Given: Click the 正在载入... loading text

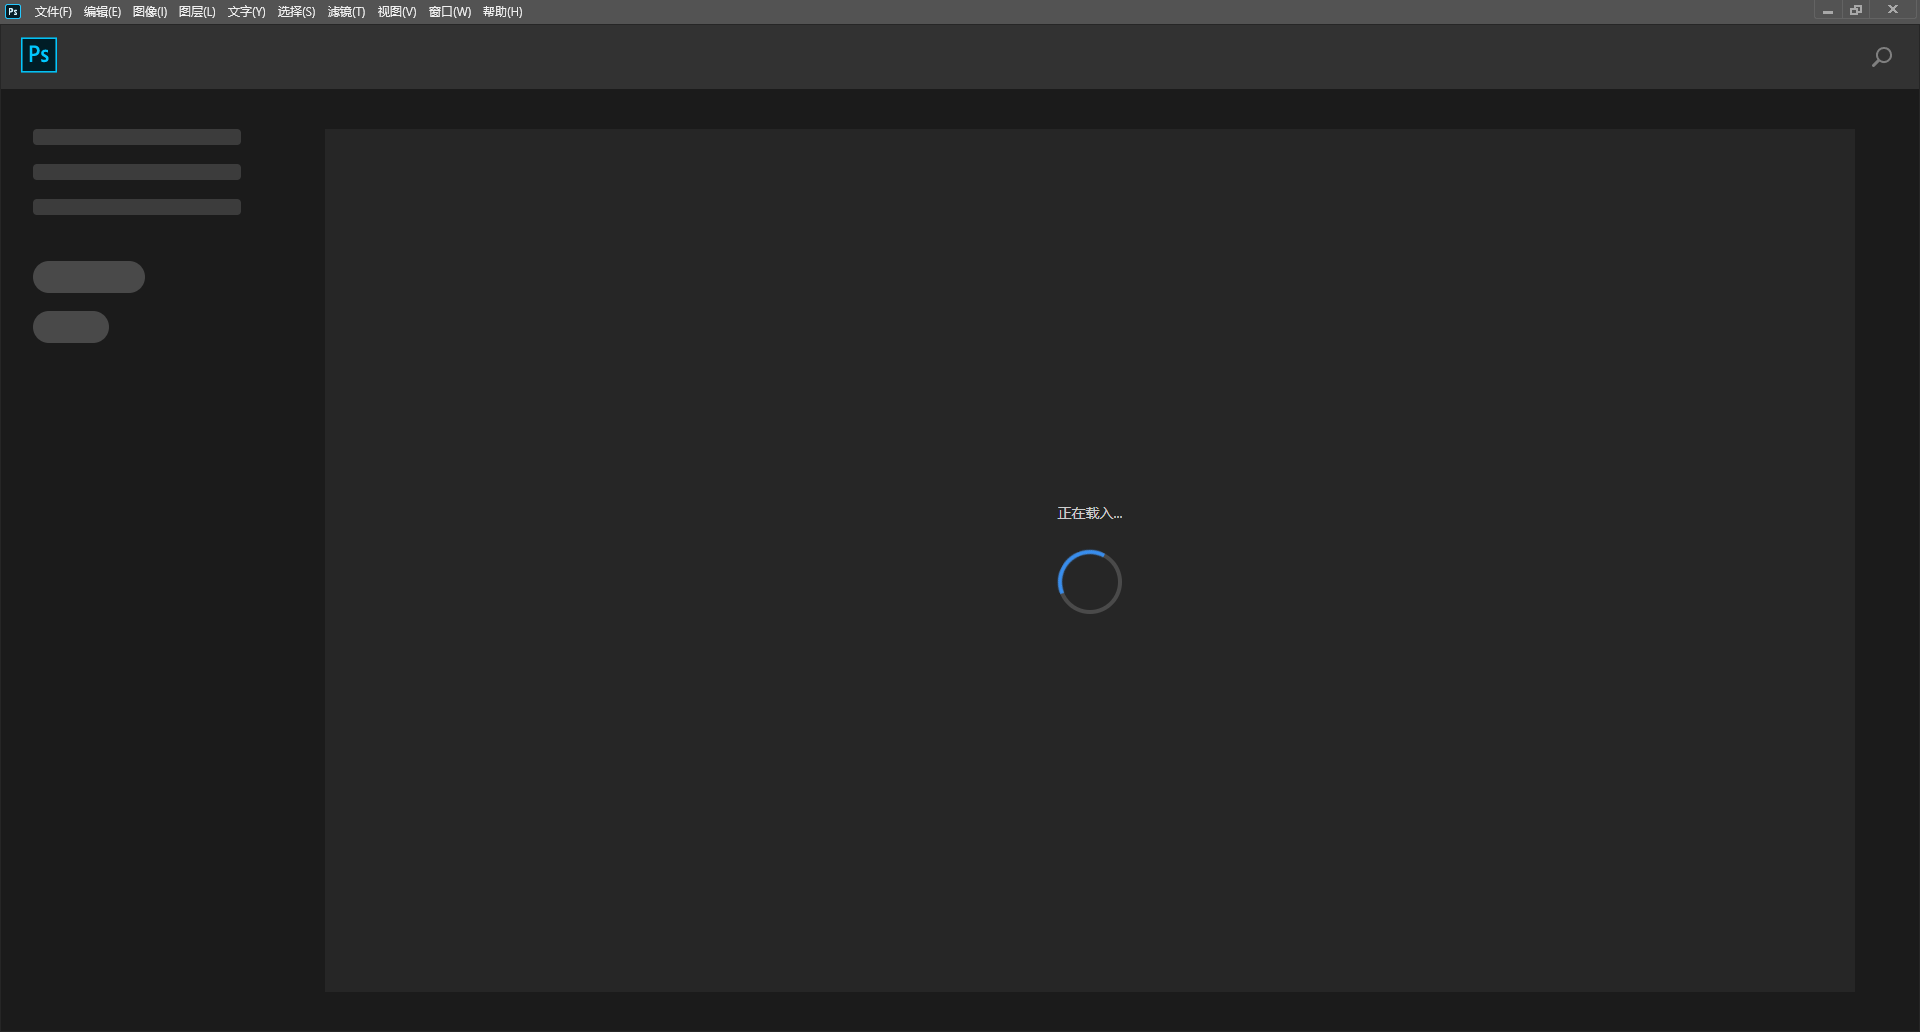Looking at the screenshot, I should [1089, 513].
